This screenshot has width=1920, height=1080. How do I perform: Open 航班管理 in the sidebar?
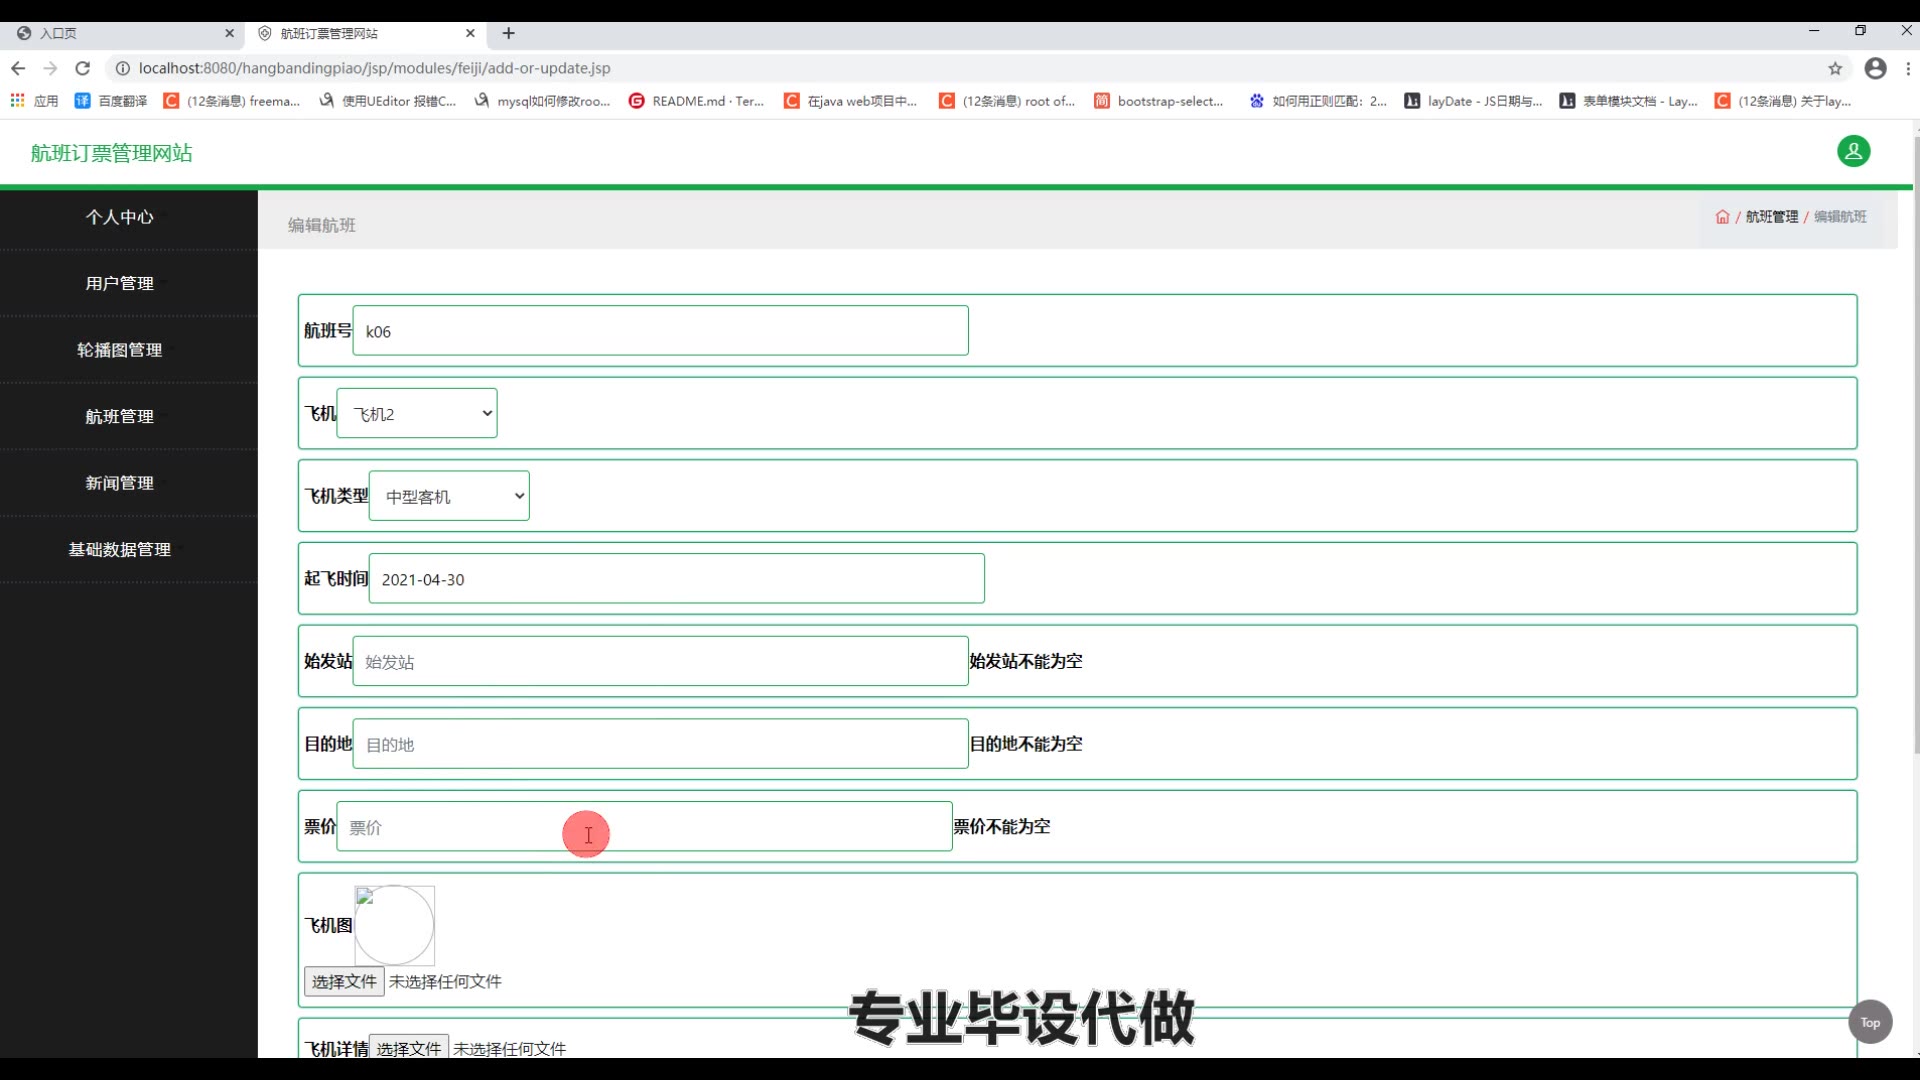[119, 416]
